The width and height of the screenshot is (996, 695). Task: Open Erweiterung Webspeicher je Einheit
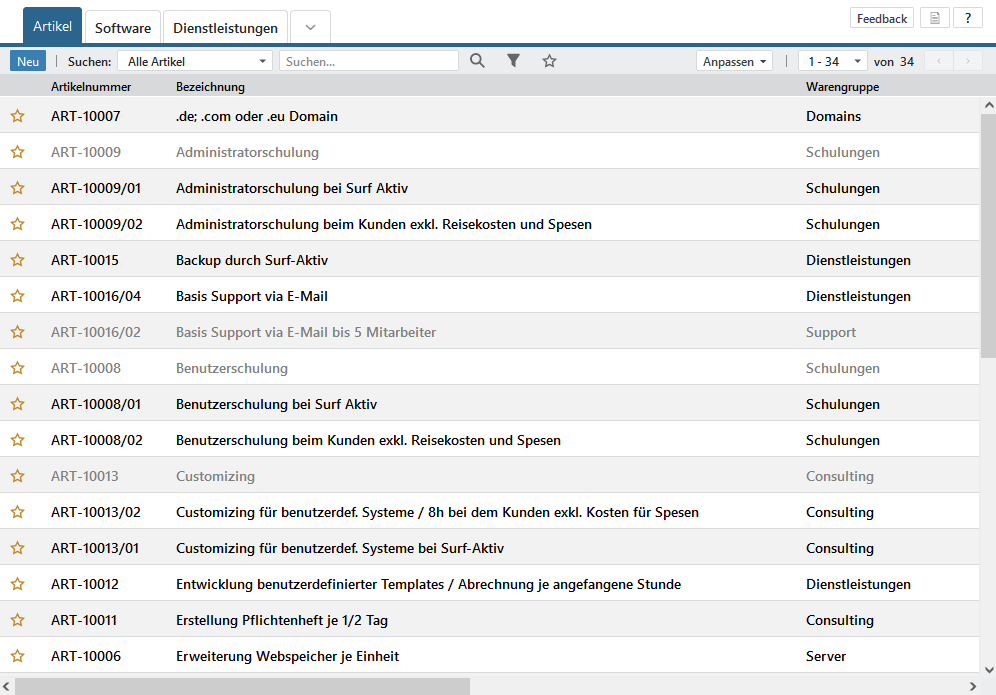click(287, 656)
